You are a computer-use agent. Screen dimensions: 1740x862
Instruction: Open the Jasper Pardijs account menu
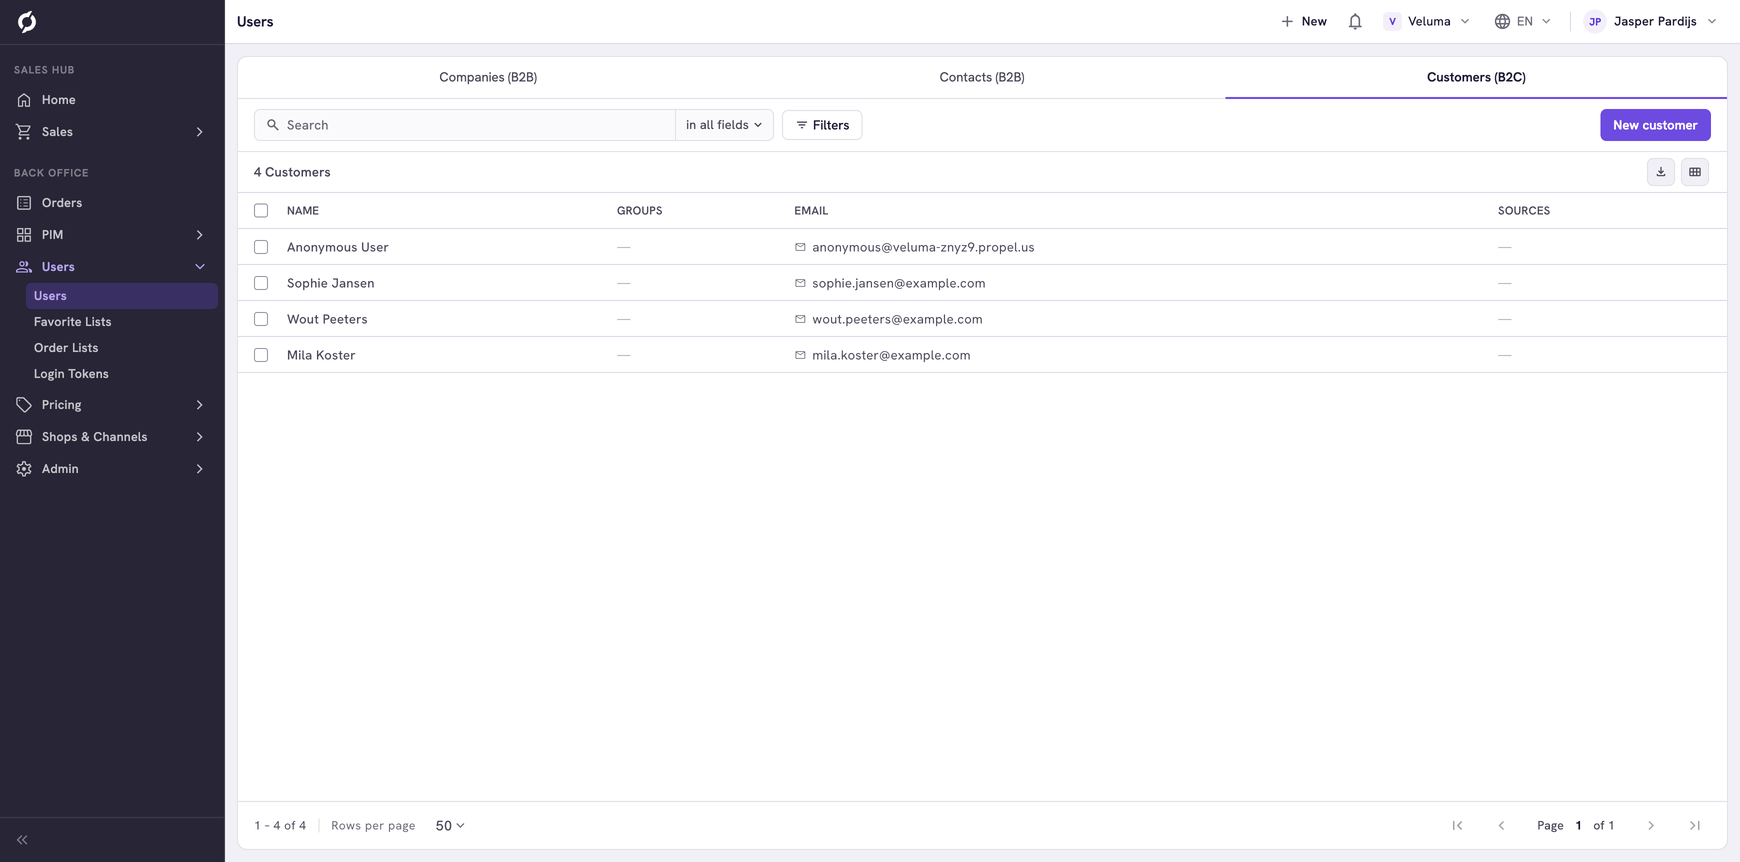[1652, 21]
